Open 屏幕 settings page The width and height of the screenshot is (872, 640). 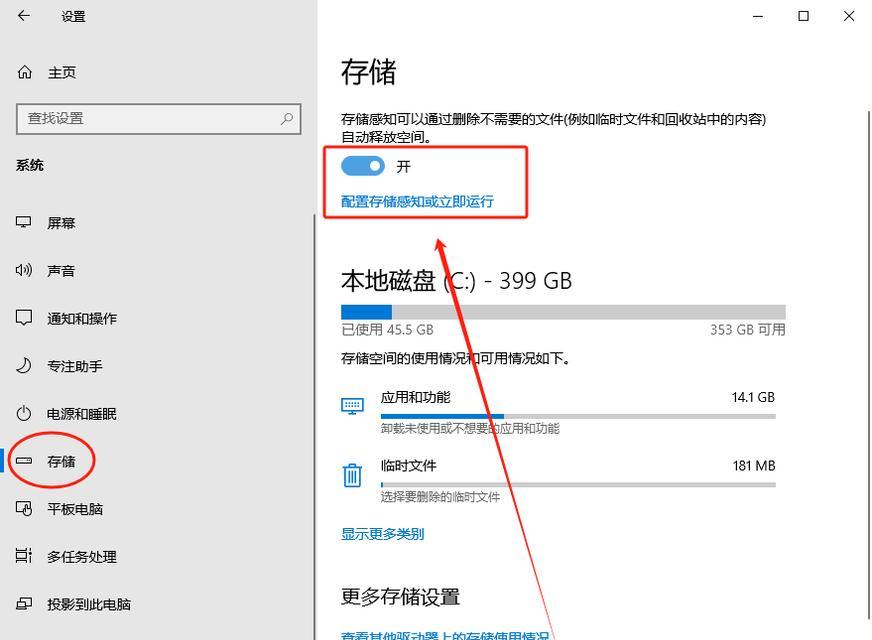pyautogui.click(x=158, y=222)
